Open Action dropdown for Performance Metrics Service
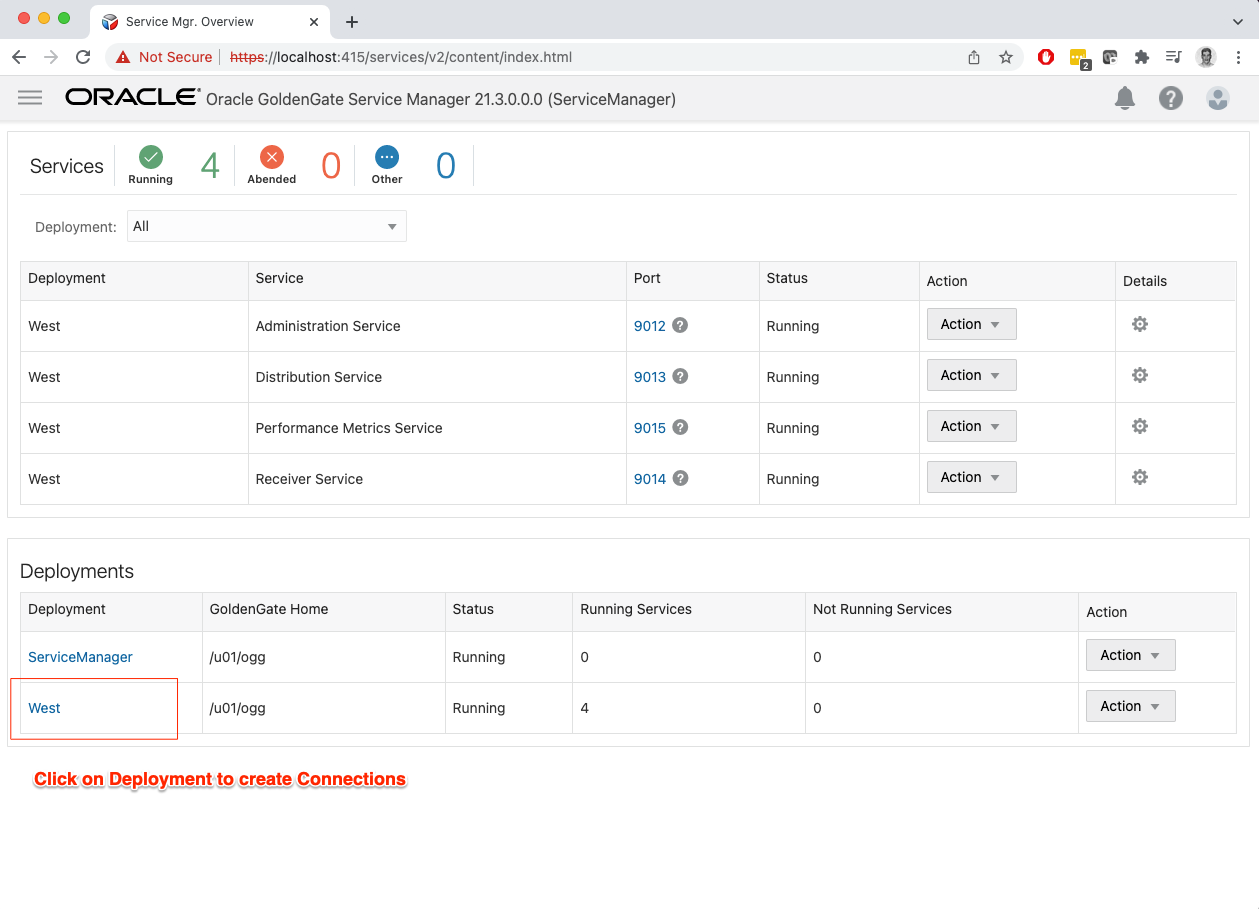 [971, 427]
